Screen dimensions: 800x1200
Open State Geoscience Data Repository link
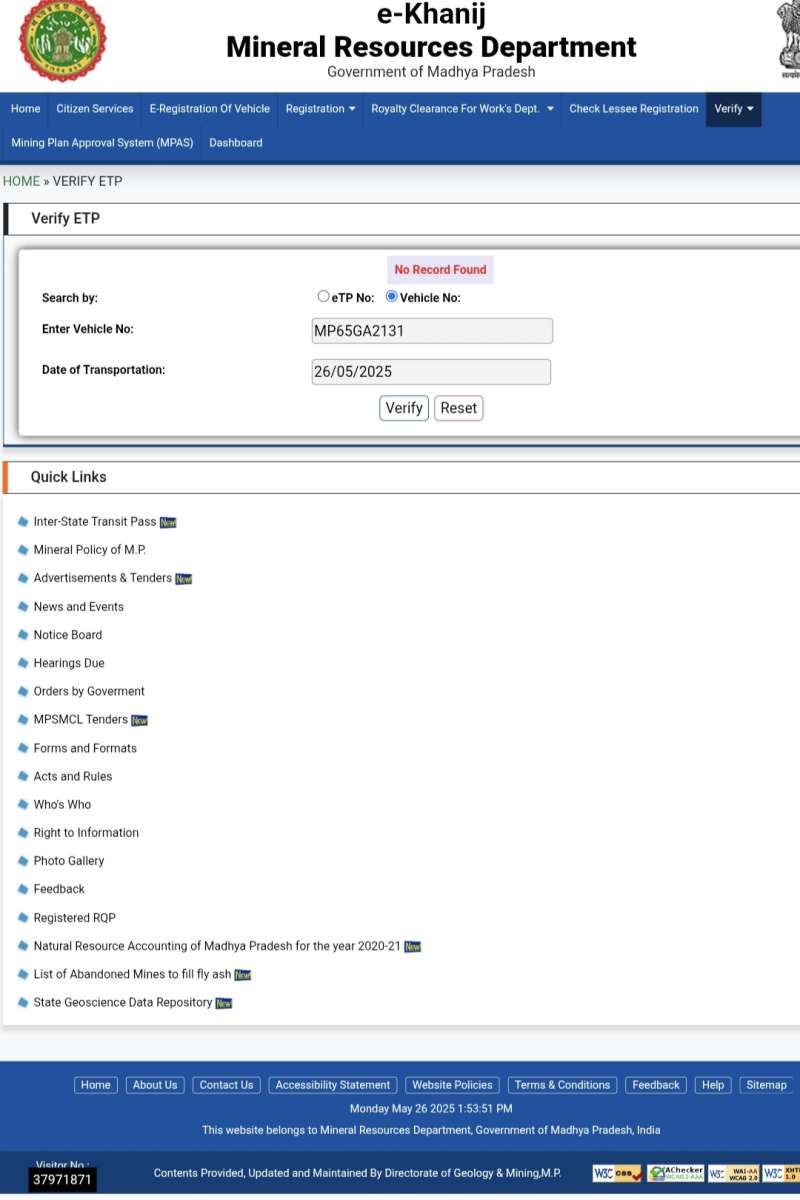click(x=123, y=1002)
